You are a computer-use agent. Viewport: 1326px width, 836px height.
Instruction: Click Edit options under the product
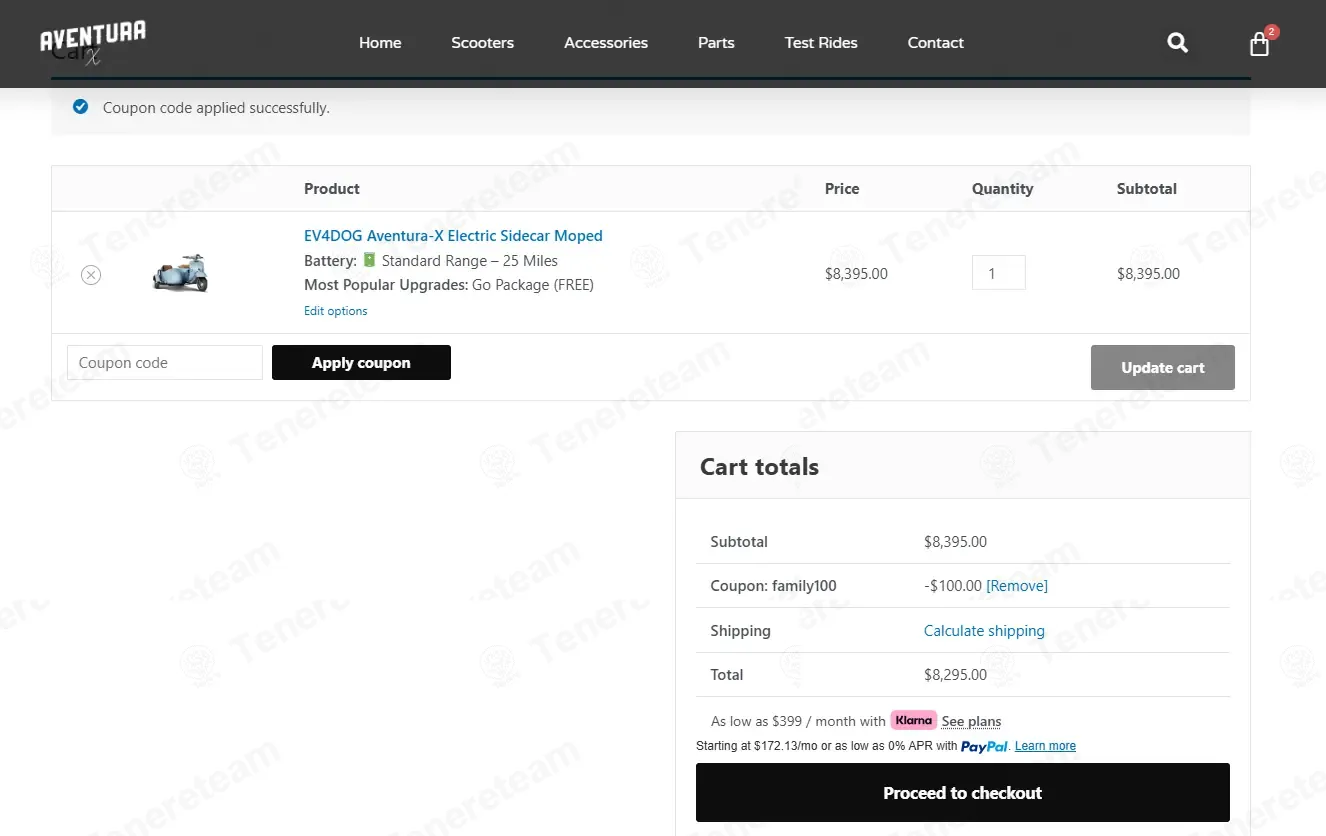pos(336,311)
